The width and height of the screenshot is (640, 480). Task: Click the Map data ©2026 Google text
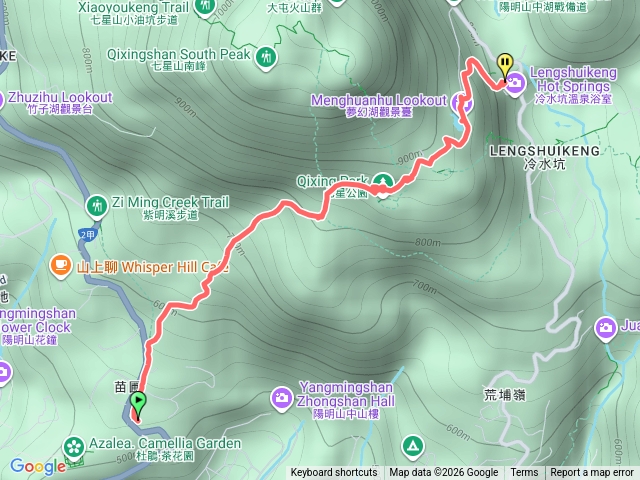[x=443, y=473]
